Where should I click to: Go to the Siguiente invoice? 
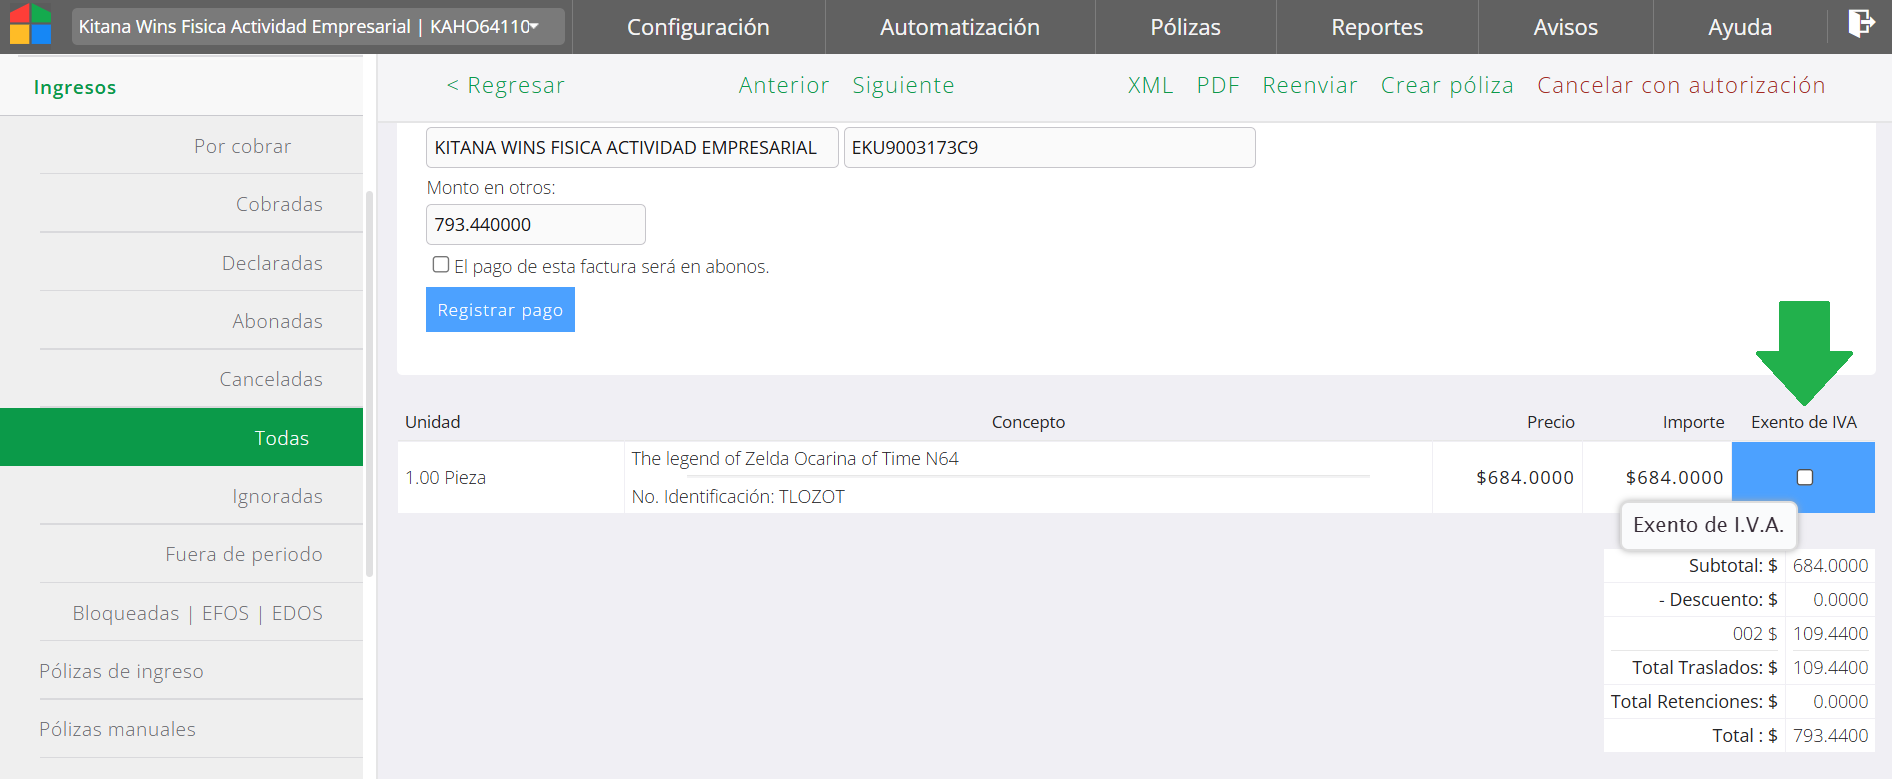coord(903,86)
